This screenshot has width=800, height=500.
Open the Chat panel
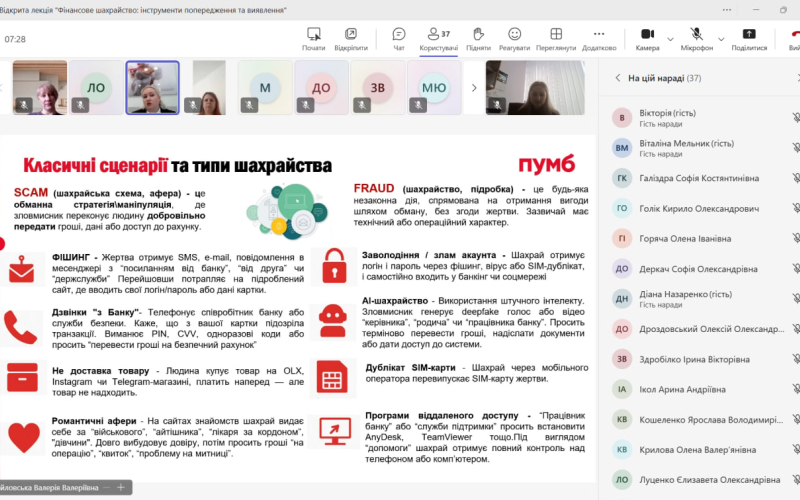click(x=399, y=38)
